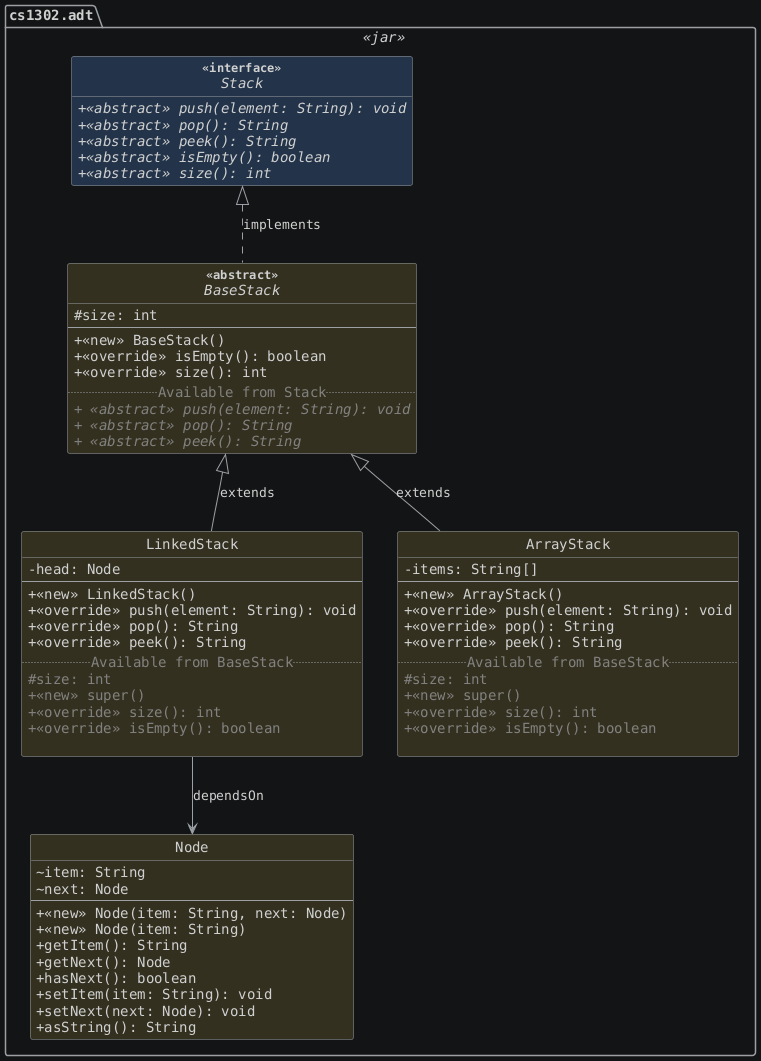This screenshot has width=761, height=1061.
Task: Click LinkedStack's inherited isEmpty(): boolean
Action: click(154, 728)
